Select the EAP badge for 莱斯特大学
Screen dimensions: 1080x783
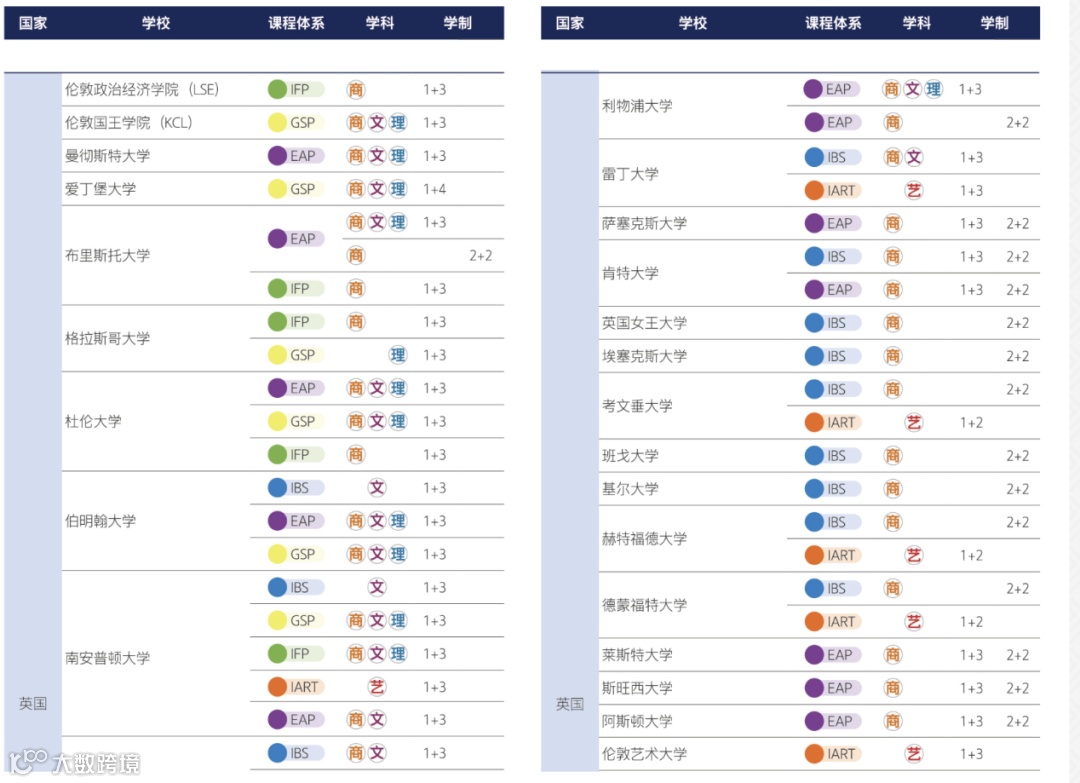pyautogui.click(x=832, y=654)
